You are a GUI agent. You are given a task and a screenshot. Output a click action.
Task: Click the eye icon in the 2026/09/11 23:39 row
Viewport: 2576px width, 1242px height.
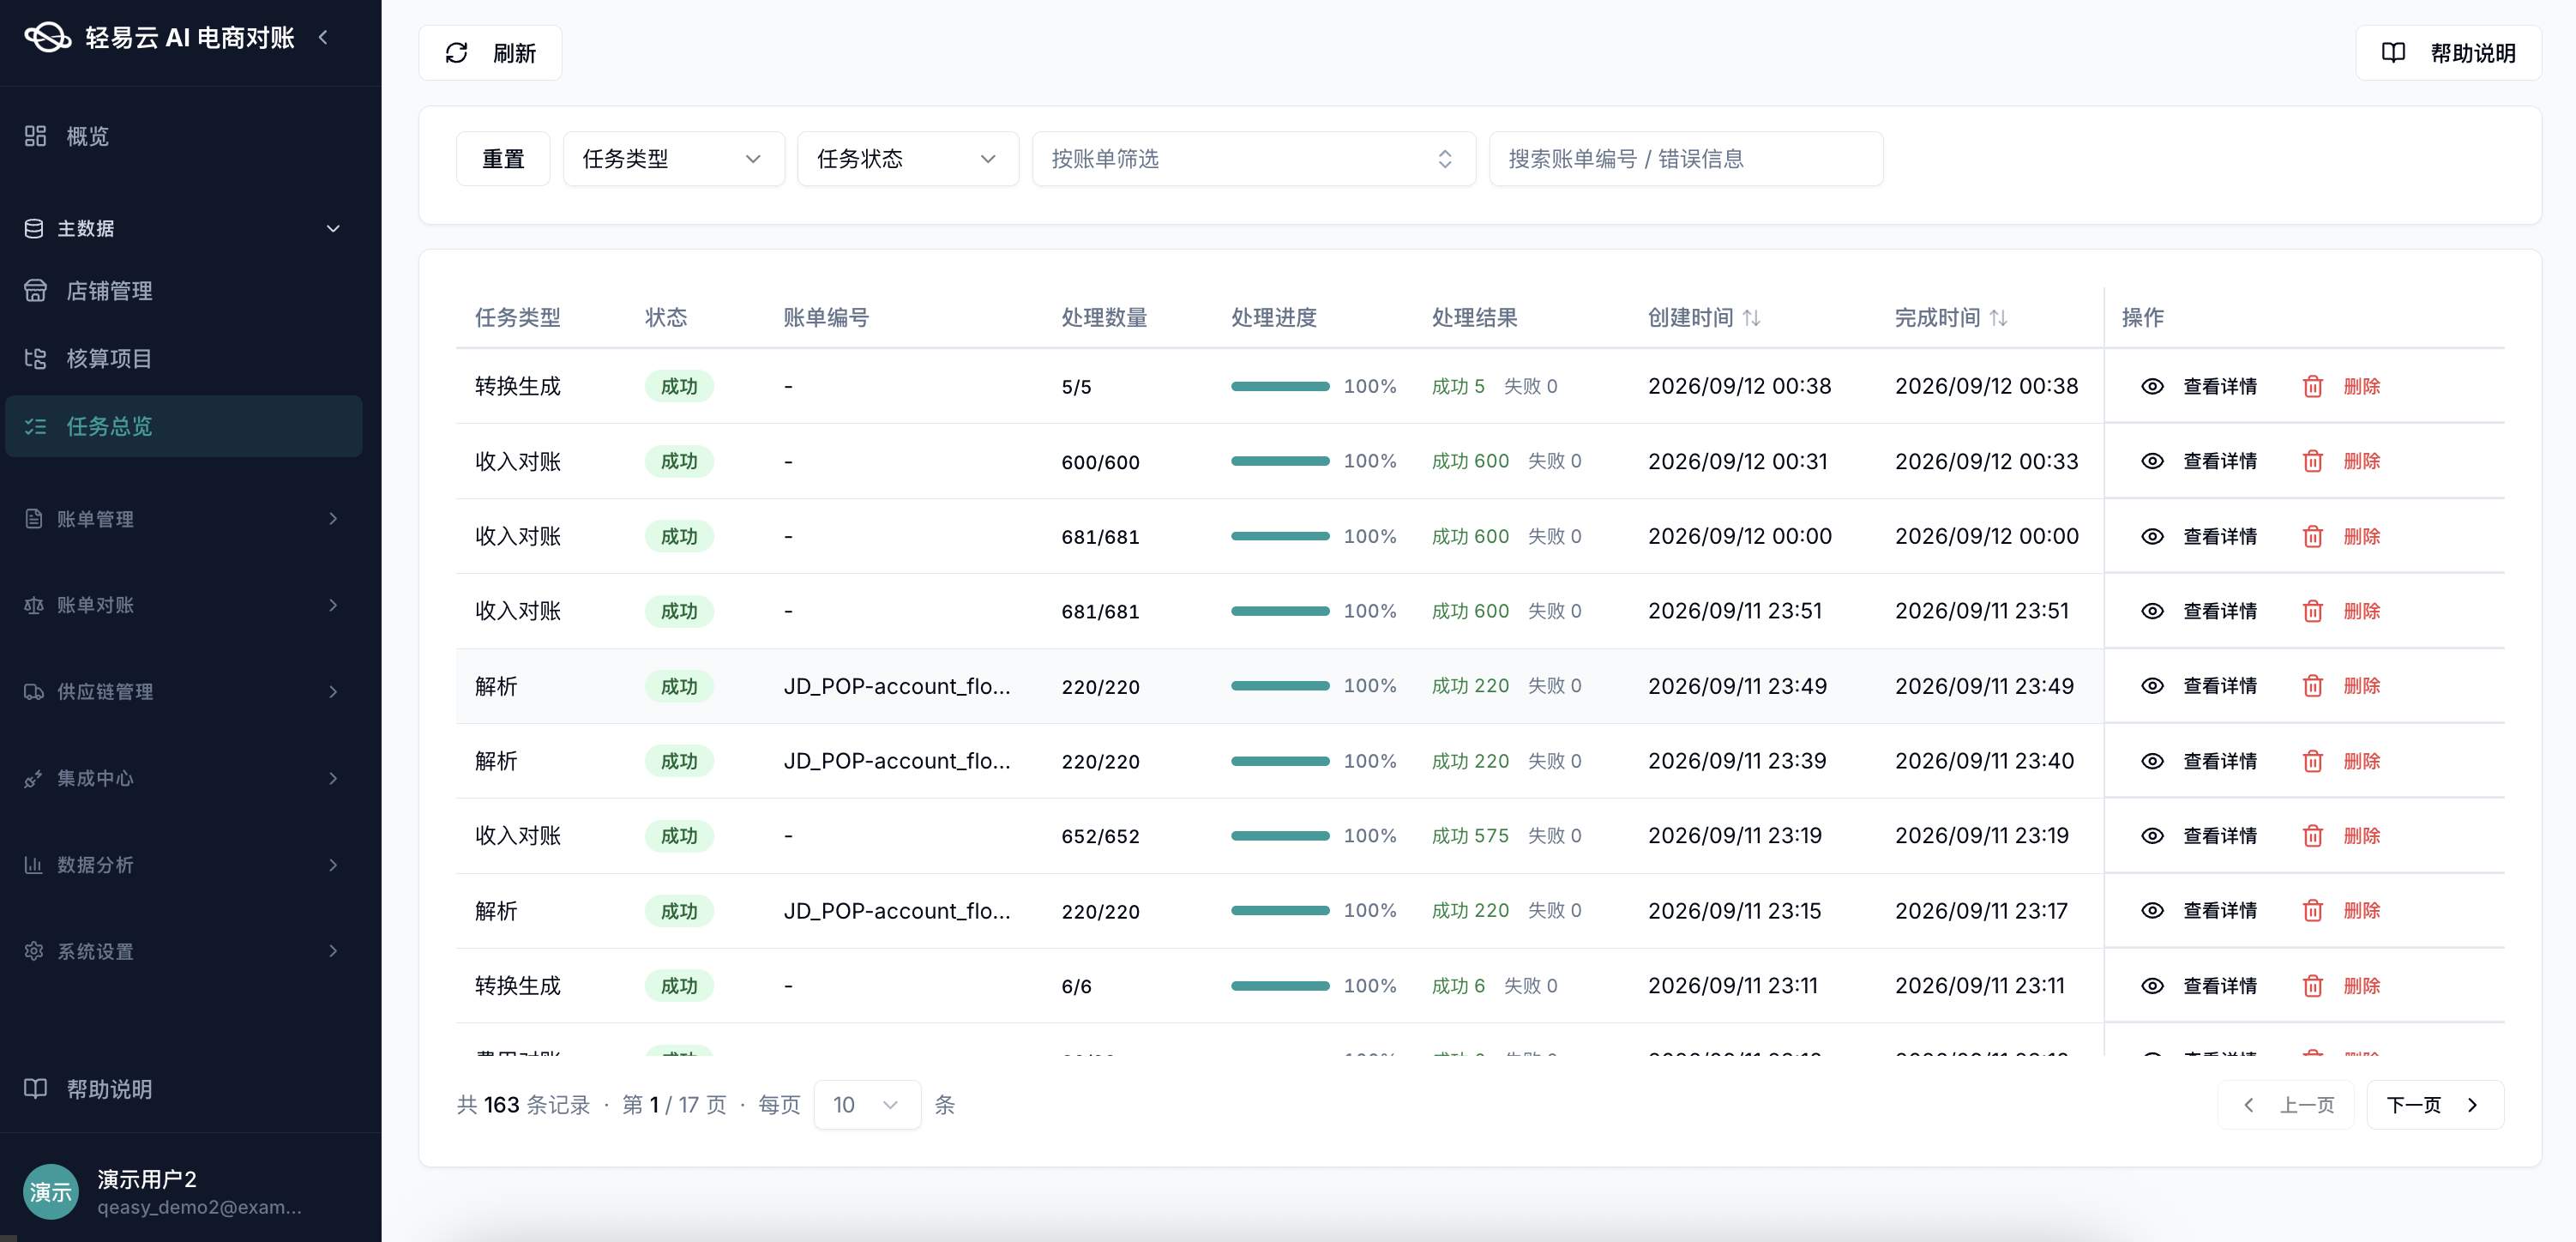[x=2152, y=761]
